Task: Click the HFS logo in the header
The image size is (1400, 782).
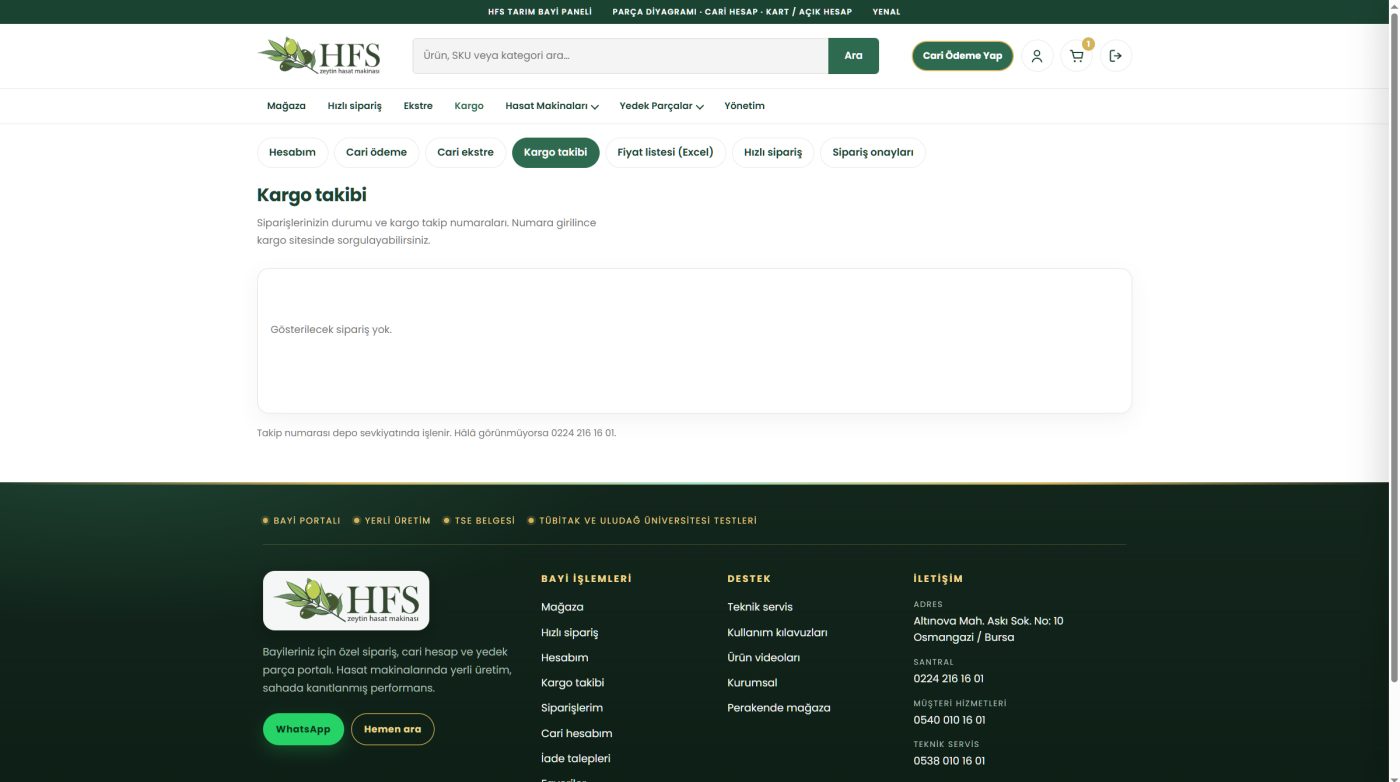Action: (319, 55)
